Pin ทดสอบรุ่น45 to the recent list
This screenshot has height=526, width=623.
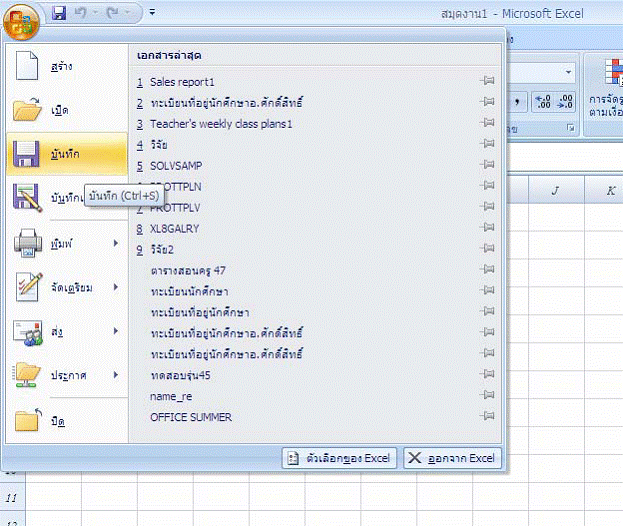click(x=487, y=374)
